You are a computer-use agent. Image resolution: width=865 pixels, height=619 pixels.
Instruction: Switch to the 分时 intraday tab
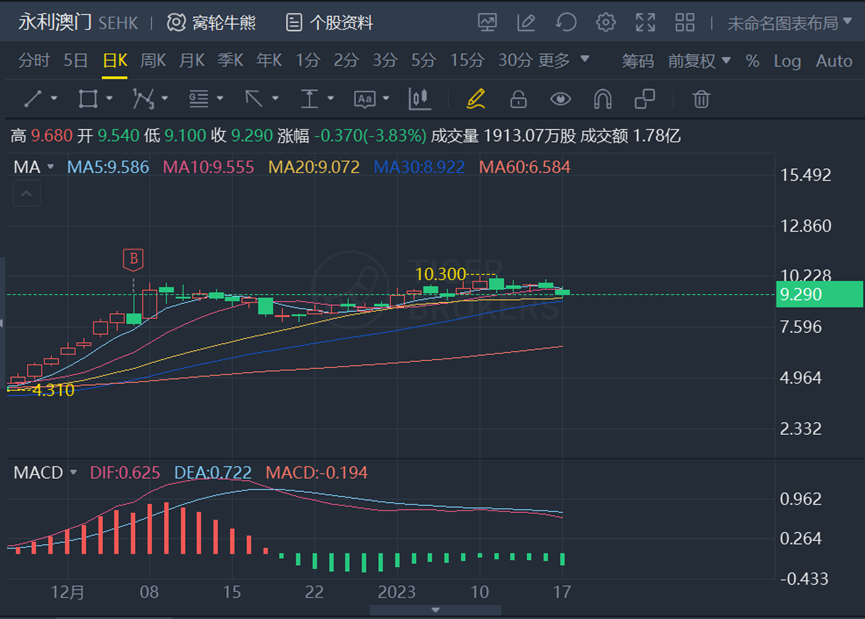coord(34,60)
